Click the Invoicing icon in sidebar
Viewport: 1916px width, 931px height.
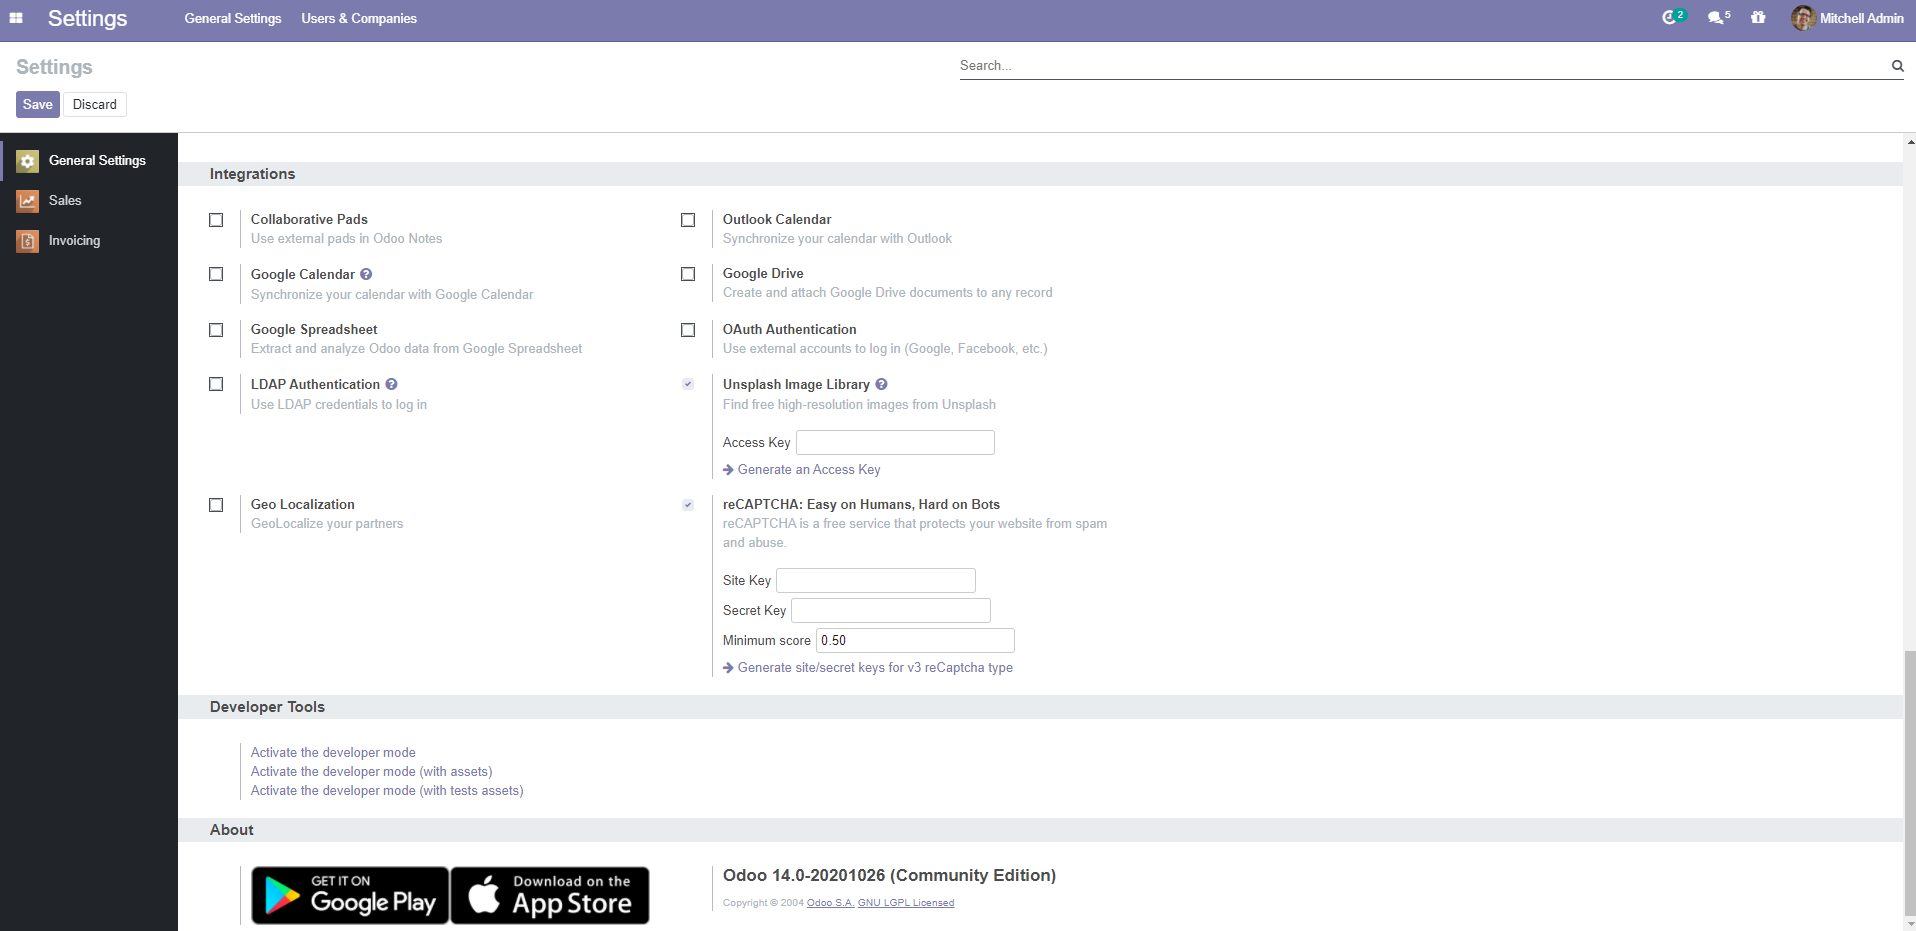click(x=28, y=241)
